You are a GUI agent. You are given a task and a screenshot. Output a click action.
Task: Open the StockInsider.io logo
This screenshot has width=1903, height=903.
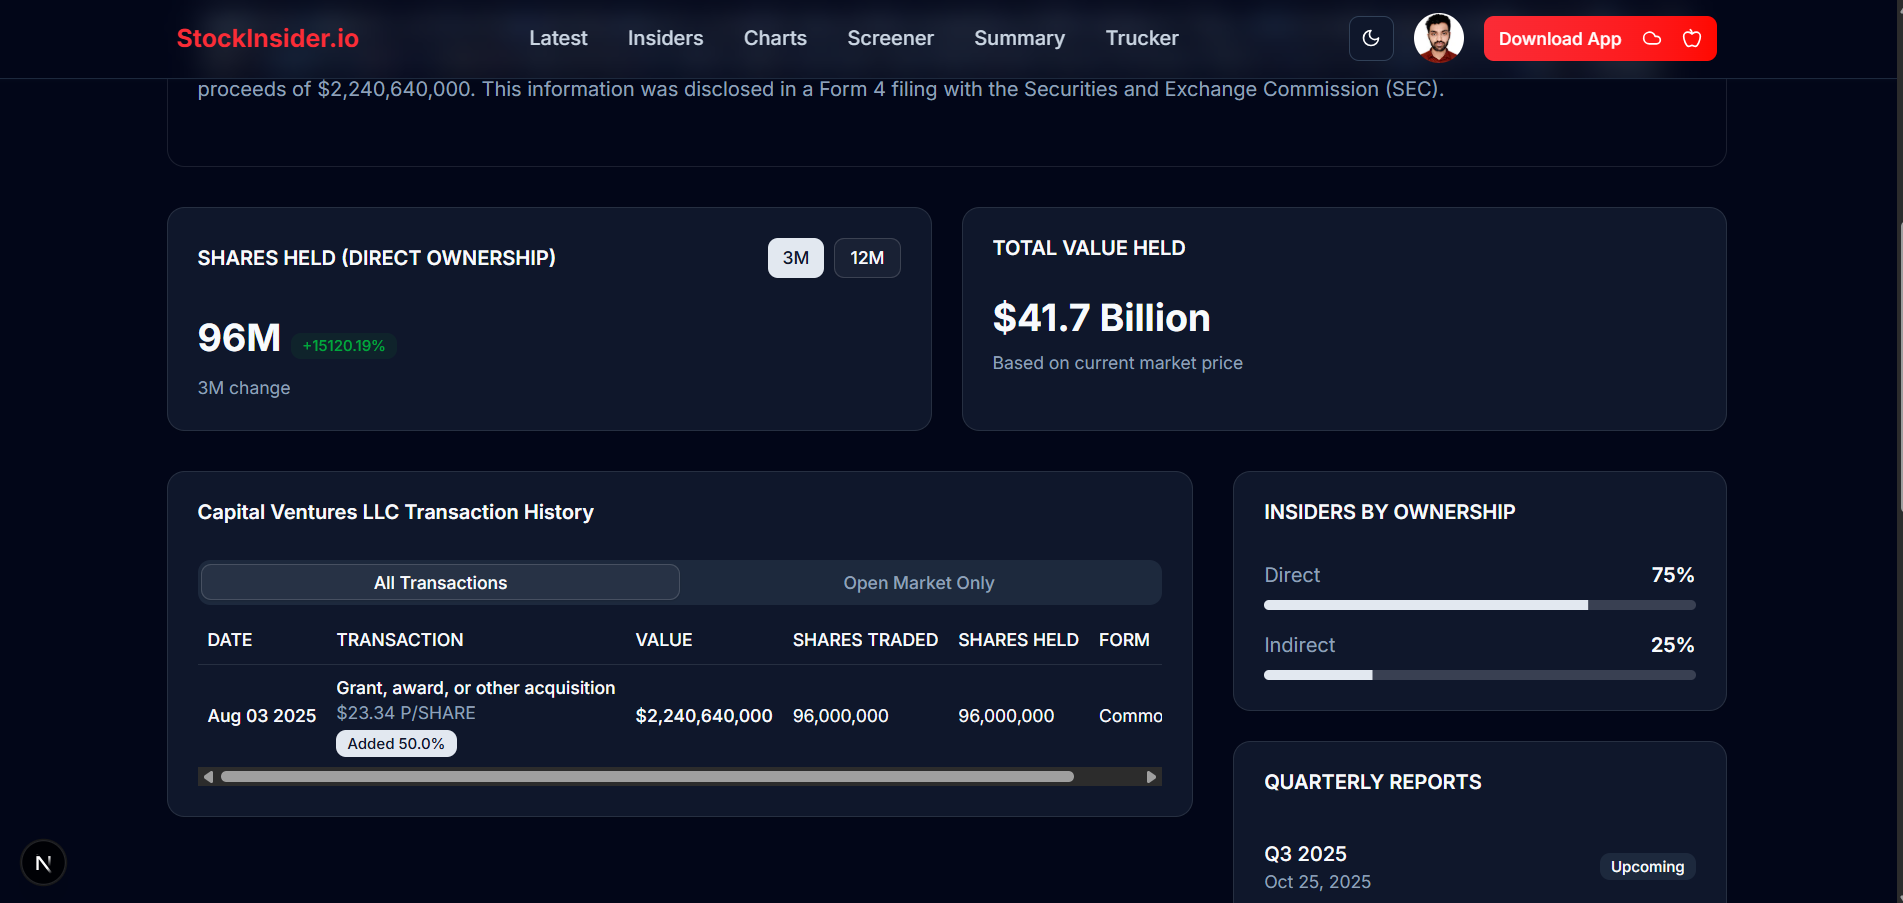pyautogui.click(x=266, y=39)
